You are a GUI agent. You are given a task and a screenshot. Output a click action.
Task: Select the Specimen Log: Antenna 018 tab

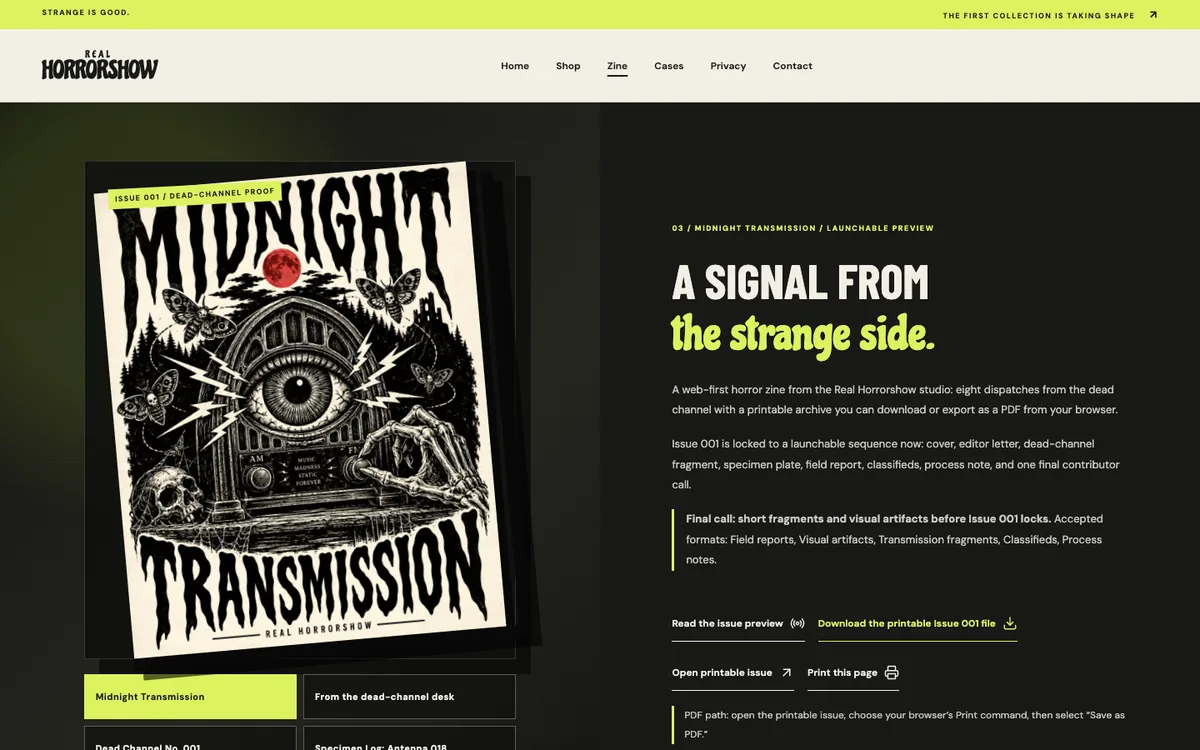[x=409, y=738]
